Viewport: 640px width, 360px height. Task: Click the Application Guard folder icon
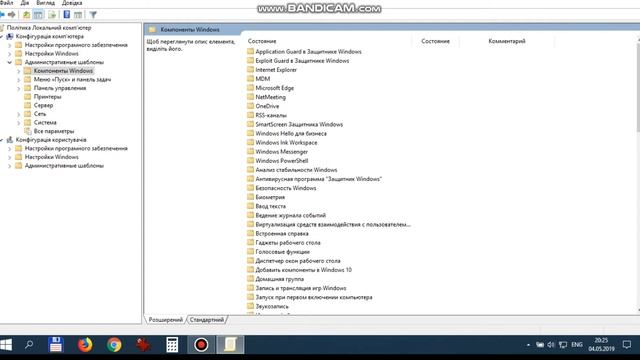pos(250,51)
